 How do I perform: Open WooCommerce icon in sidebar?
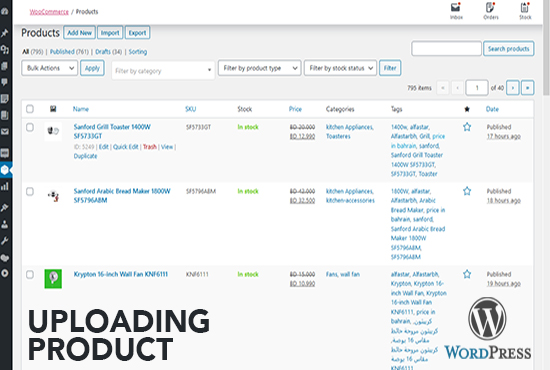5,153
